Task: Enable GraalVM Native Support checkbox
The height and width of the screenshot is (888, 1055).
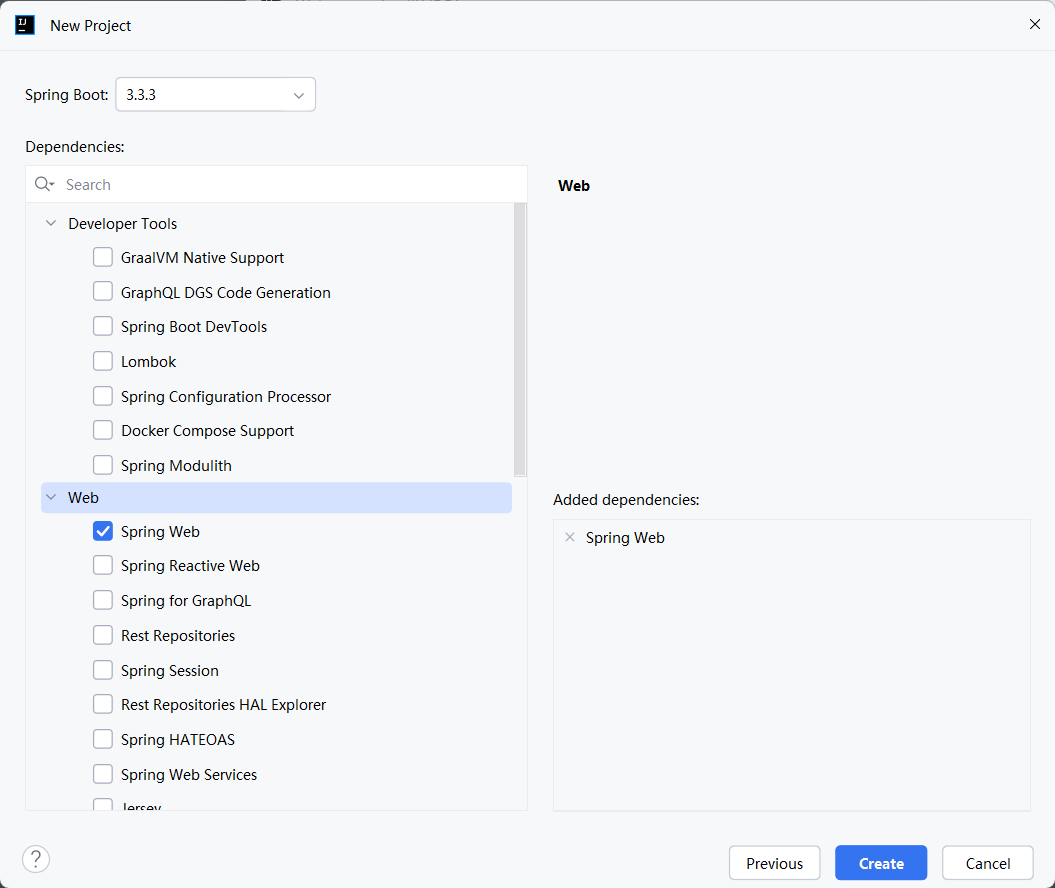Action: point(103,257)
